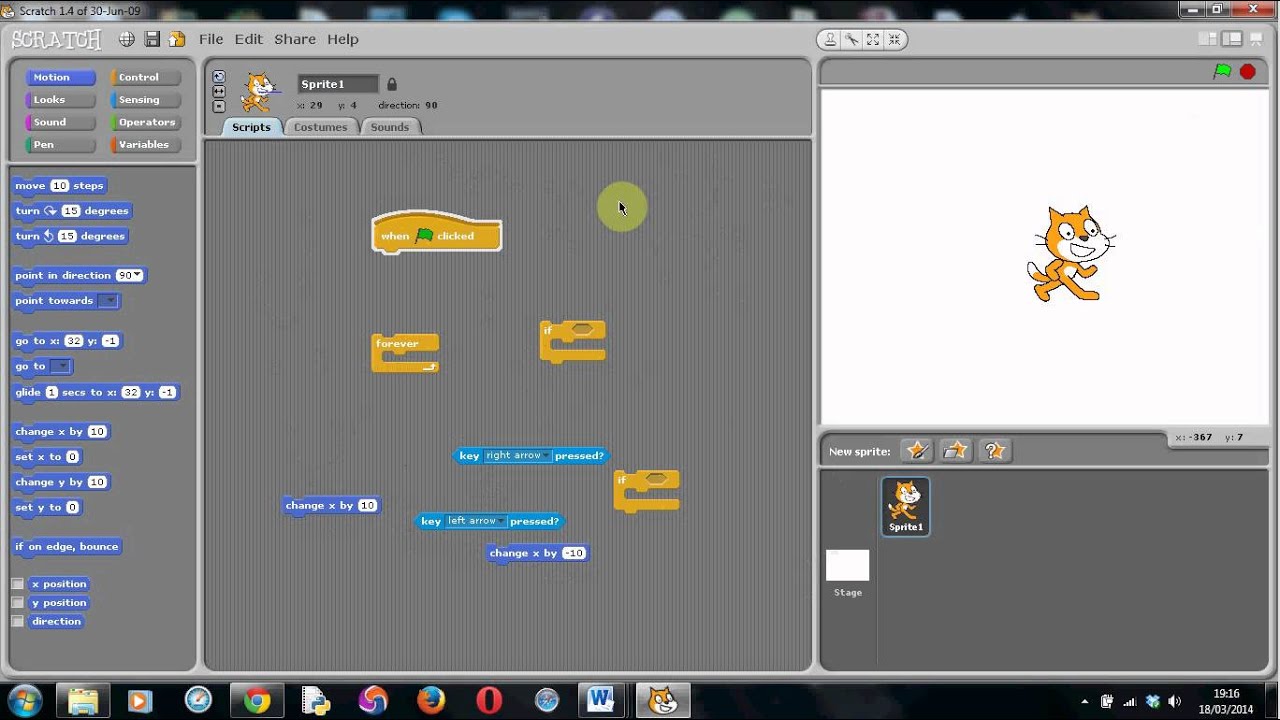Open Microsoft Word from the taskbar
Viewport: 1280px width, 720px height.
601,701
